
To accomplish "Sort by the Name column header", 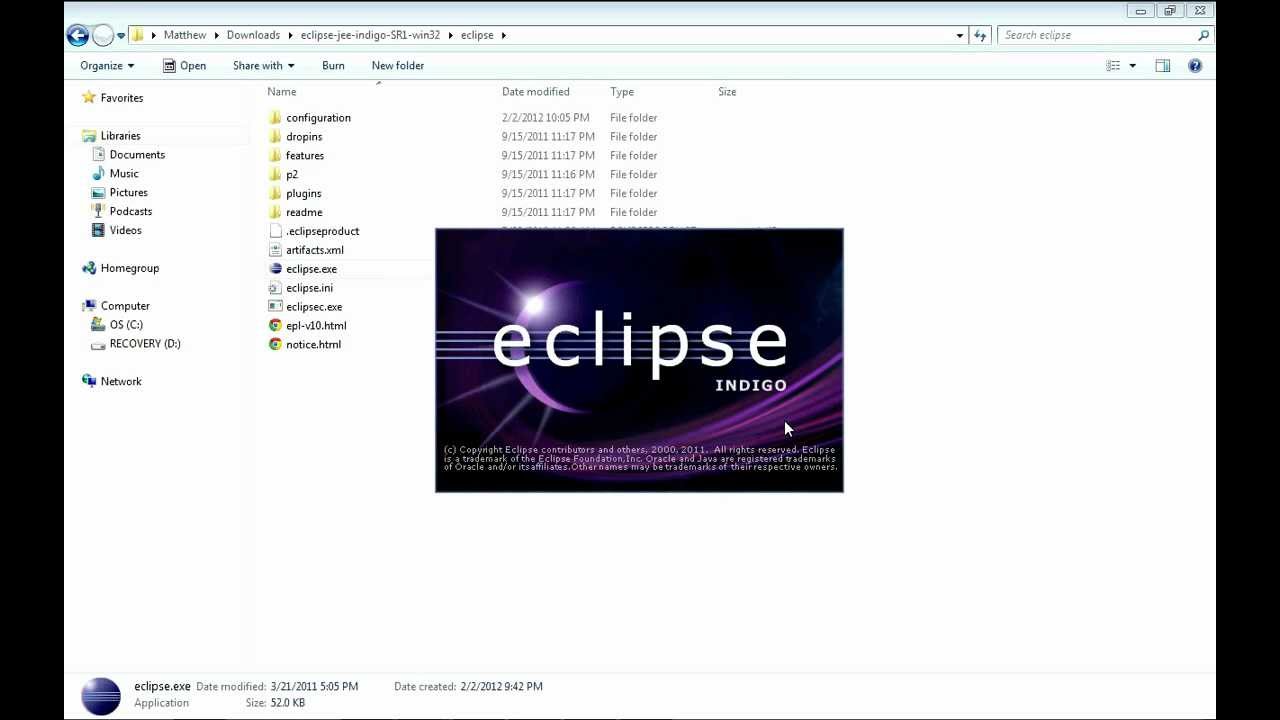I will coord(281,92).
